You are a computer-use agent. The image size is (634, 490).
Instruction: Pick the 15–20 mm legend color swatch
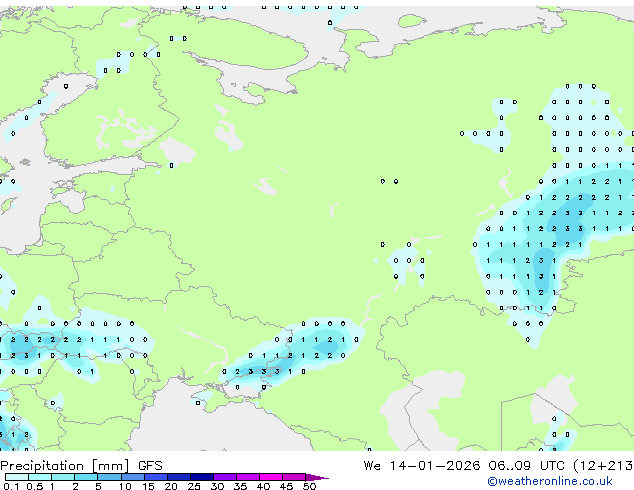(x=156, y=477)
